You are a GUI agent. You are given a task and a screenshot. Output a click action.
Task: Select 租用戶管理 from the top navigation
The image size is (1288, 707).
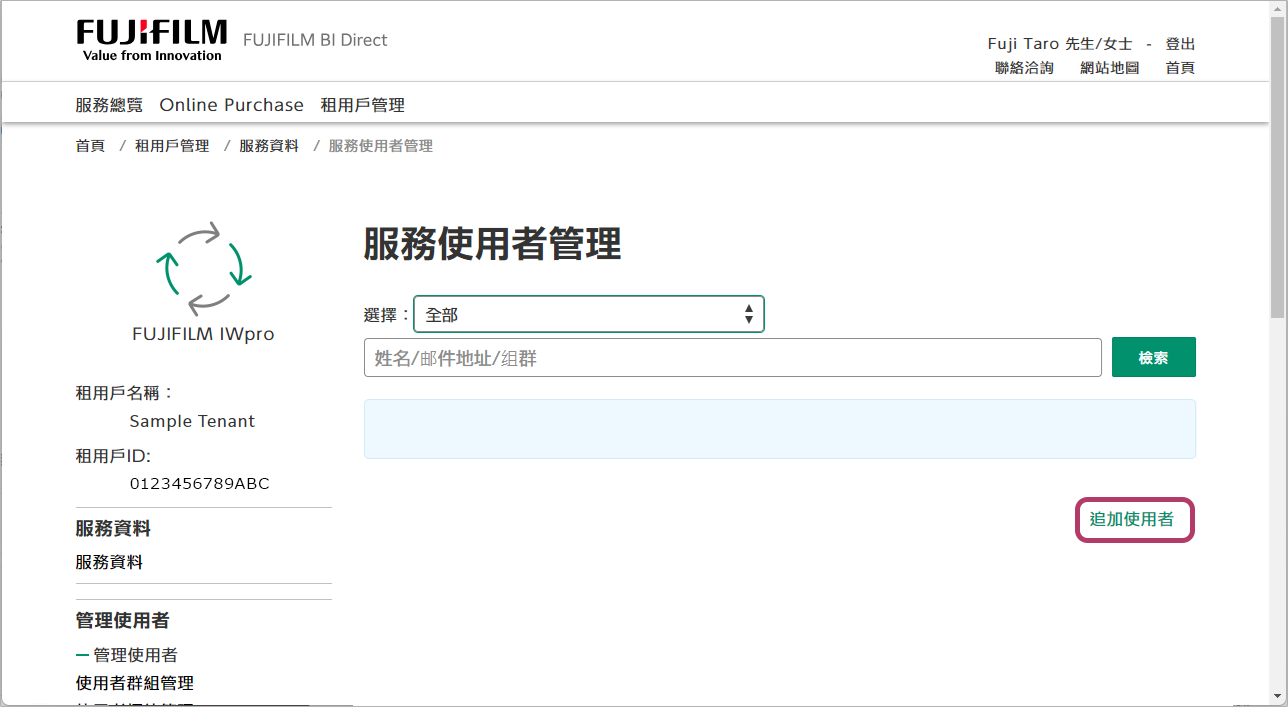[x=363, y=104]
